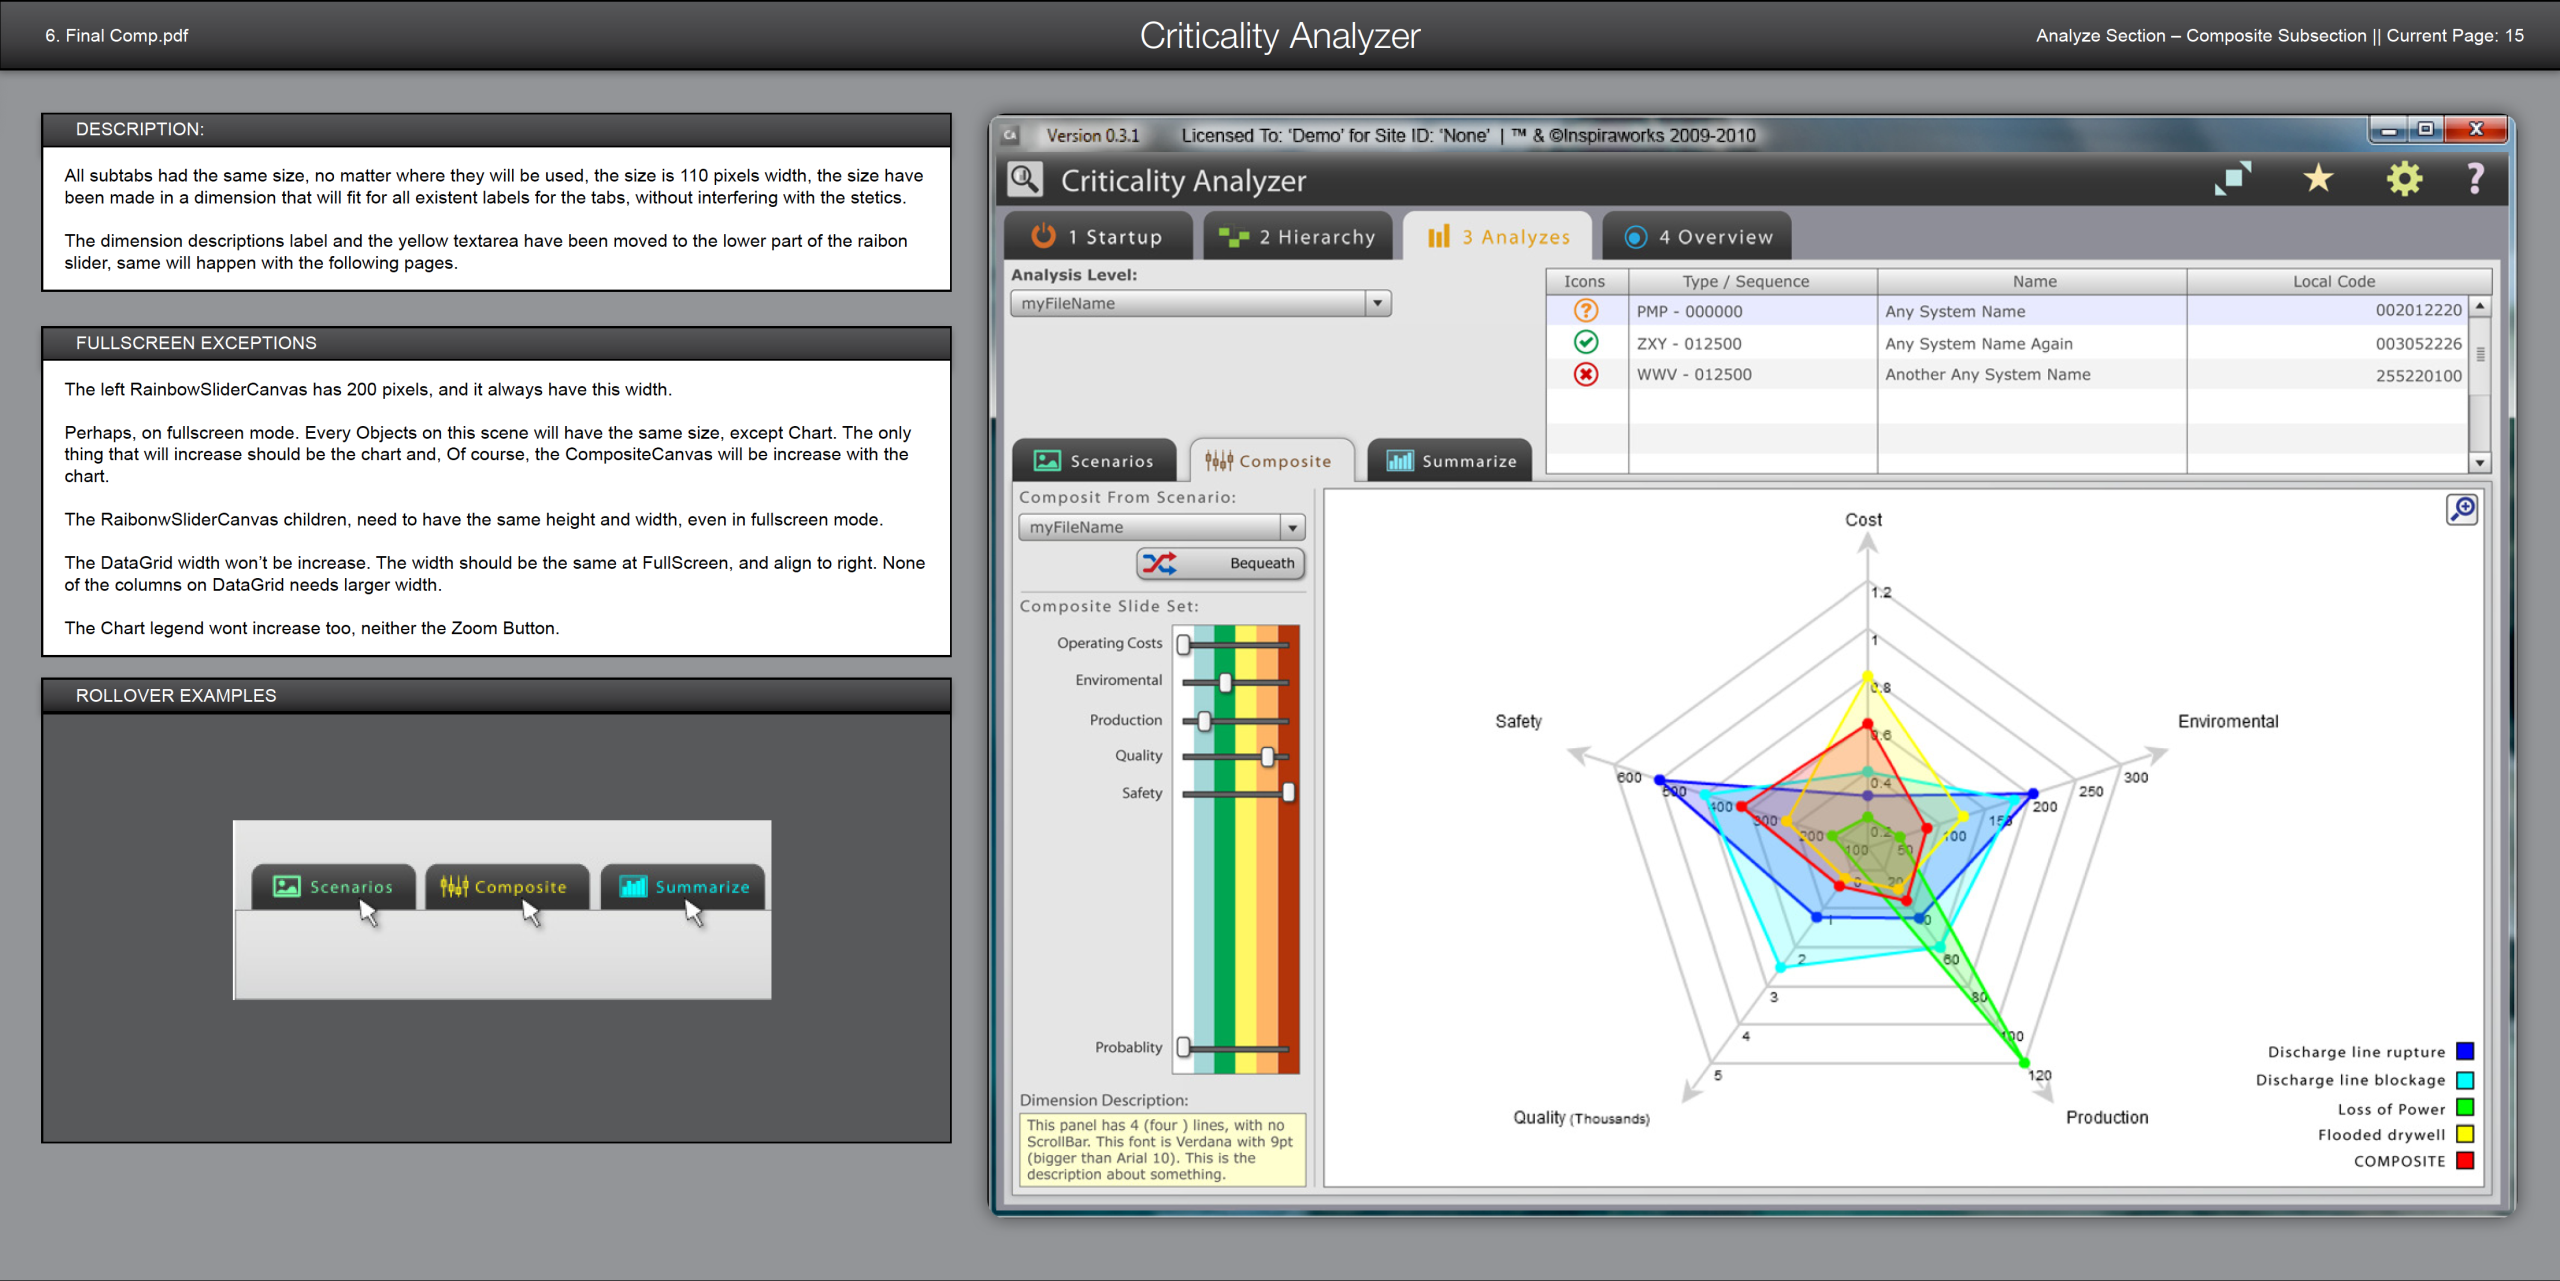Viewport: 2560px width, 1281px height.
Task: Click the Any System Name Again cell
Action: pyautogui.click(x=2032, y=343)
